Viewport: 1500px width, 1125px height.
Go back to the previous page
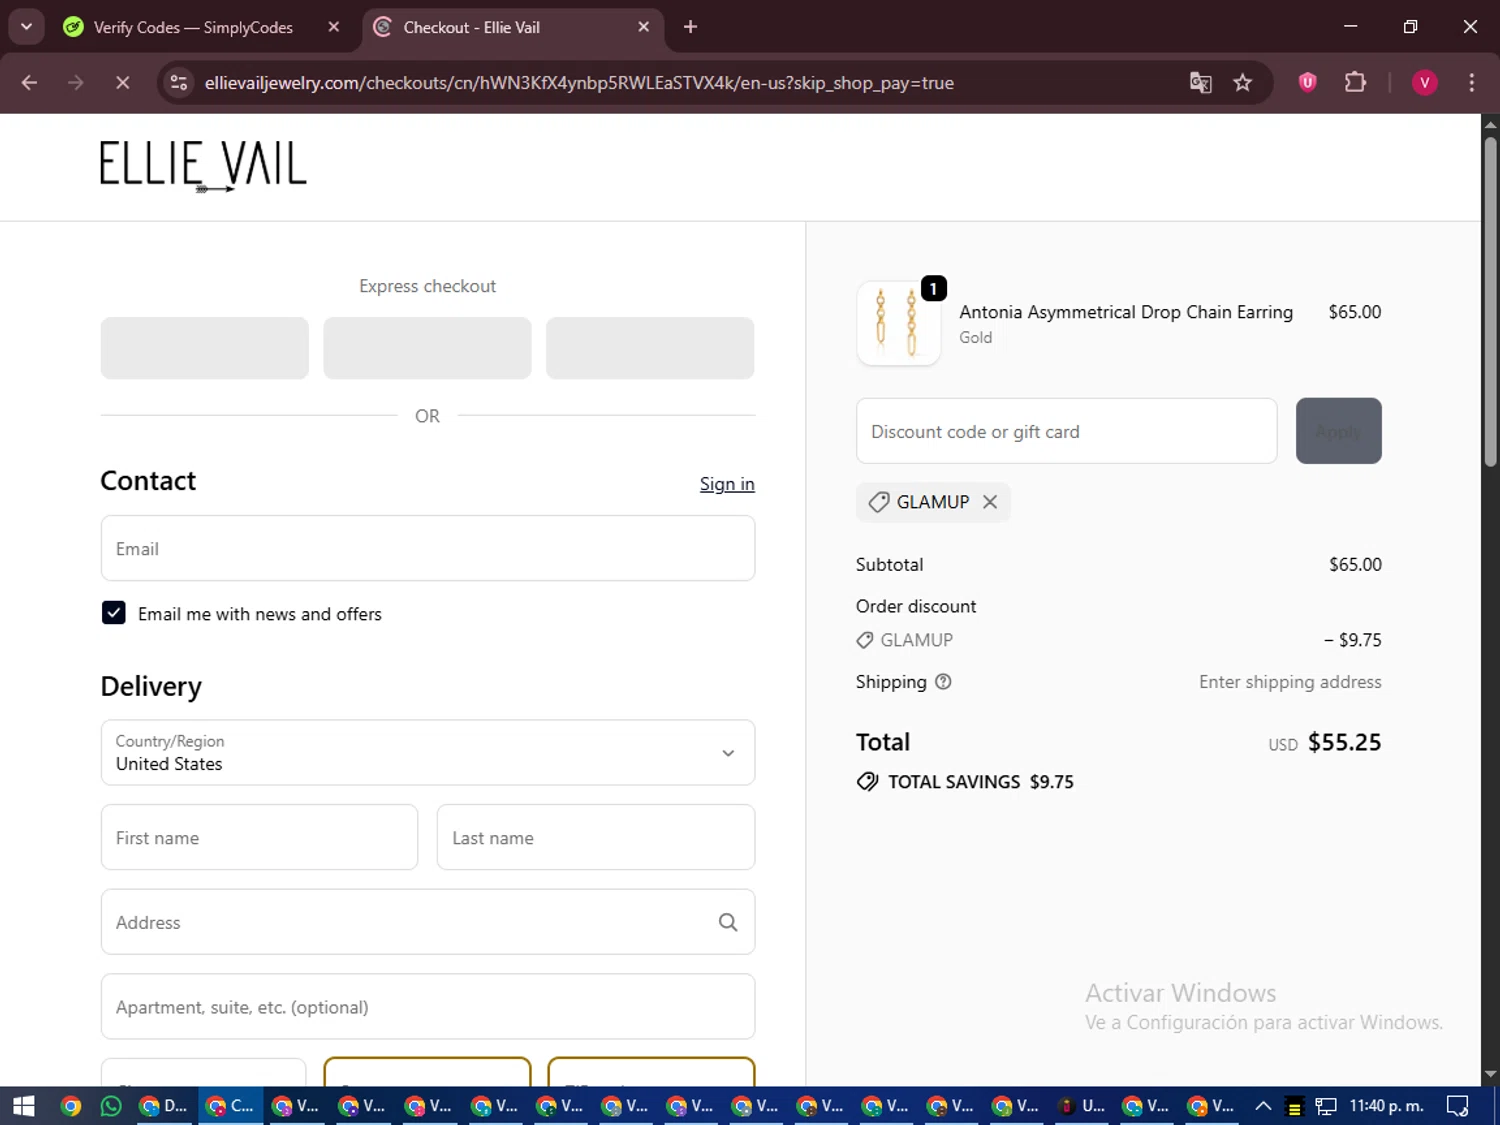point(29,83)
